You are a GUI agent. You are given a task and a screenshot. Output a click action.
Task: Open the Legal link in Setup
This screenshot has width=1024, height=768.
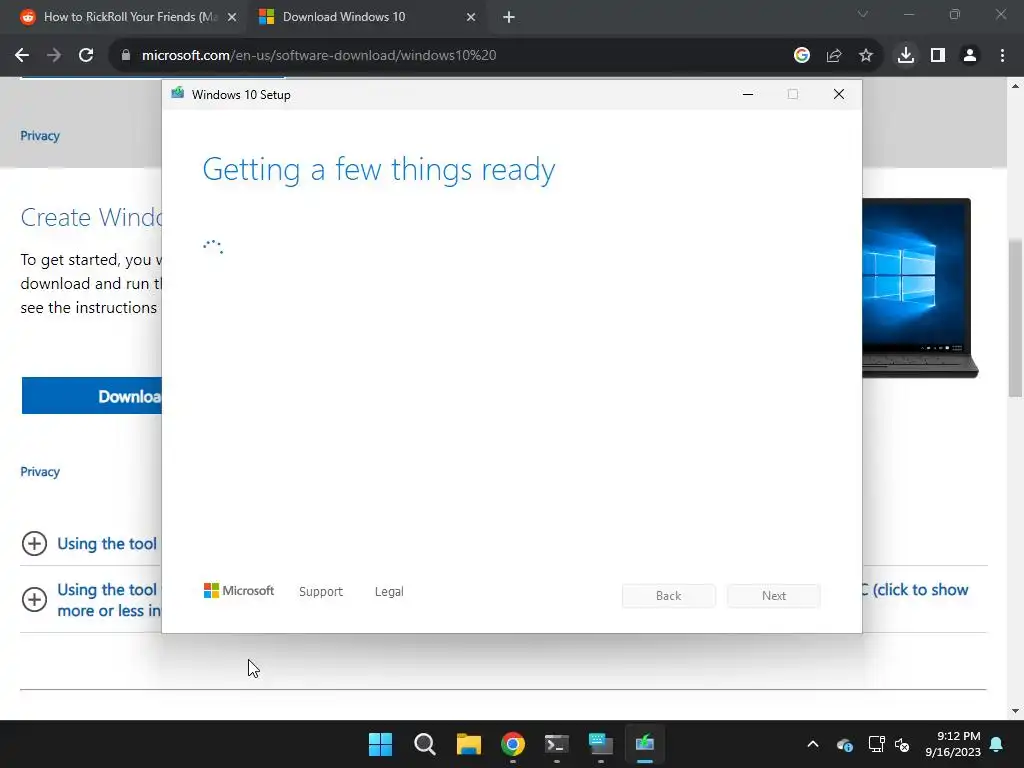pyautogui.click(x=389, y=592)
